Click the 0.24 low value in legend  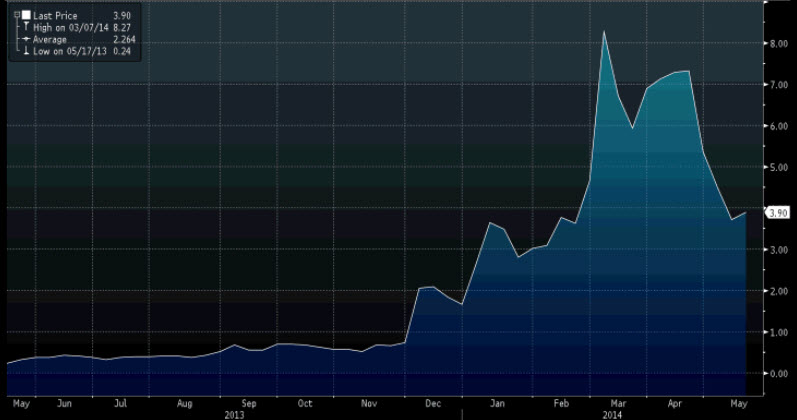122,51
